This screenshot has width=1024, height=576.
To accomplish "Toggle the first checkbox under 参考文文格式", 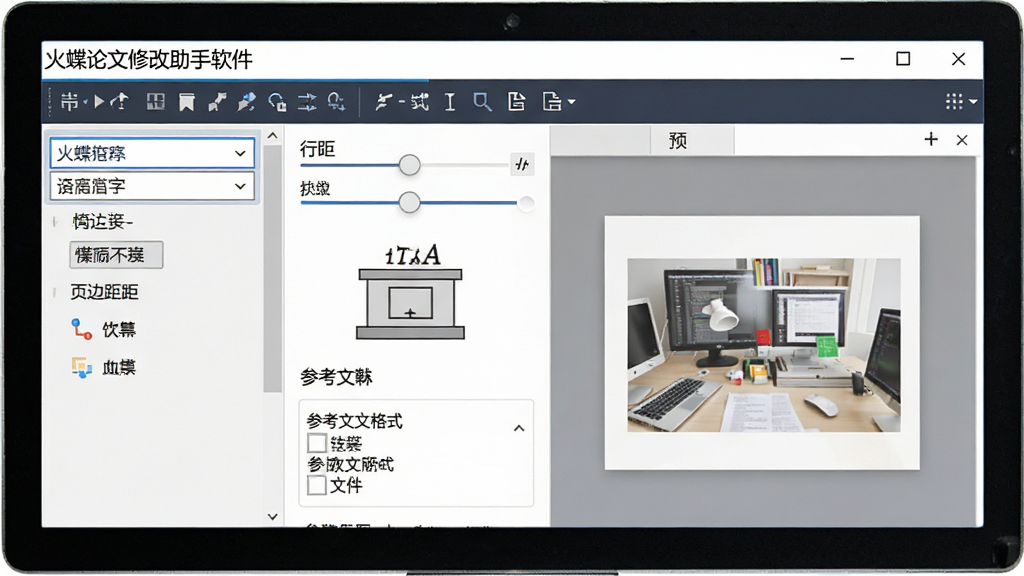I will coord(317,443).
